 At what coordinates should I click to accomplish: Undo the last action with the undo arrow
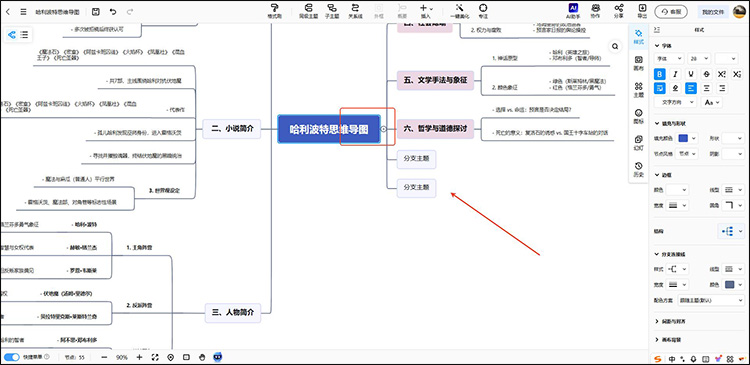pyautogui.click(x=113, y=11)
